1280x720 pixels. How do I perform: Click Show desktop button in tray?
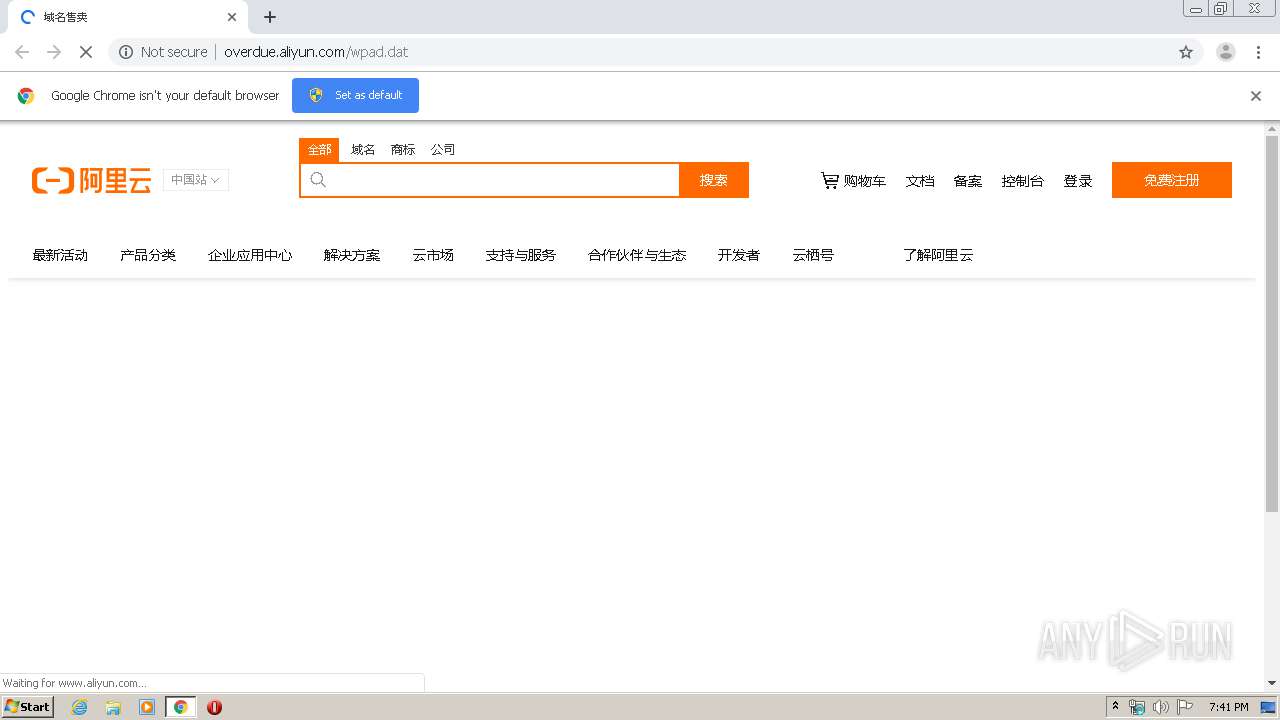pos(1268,707)
